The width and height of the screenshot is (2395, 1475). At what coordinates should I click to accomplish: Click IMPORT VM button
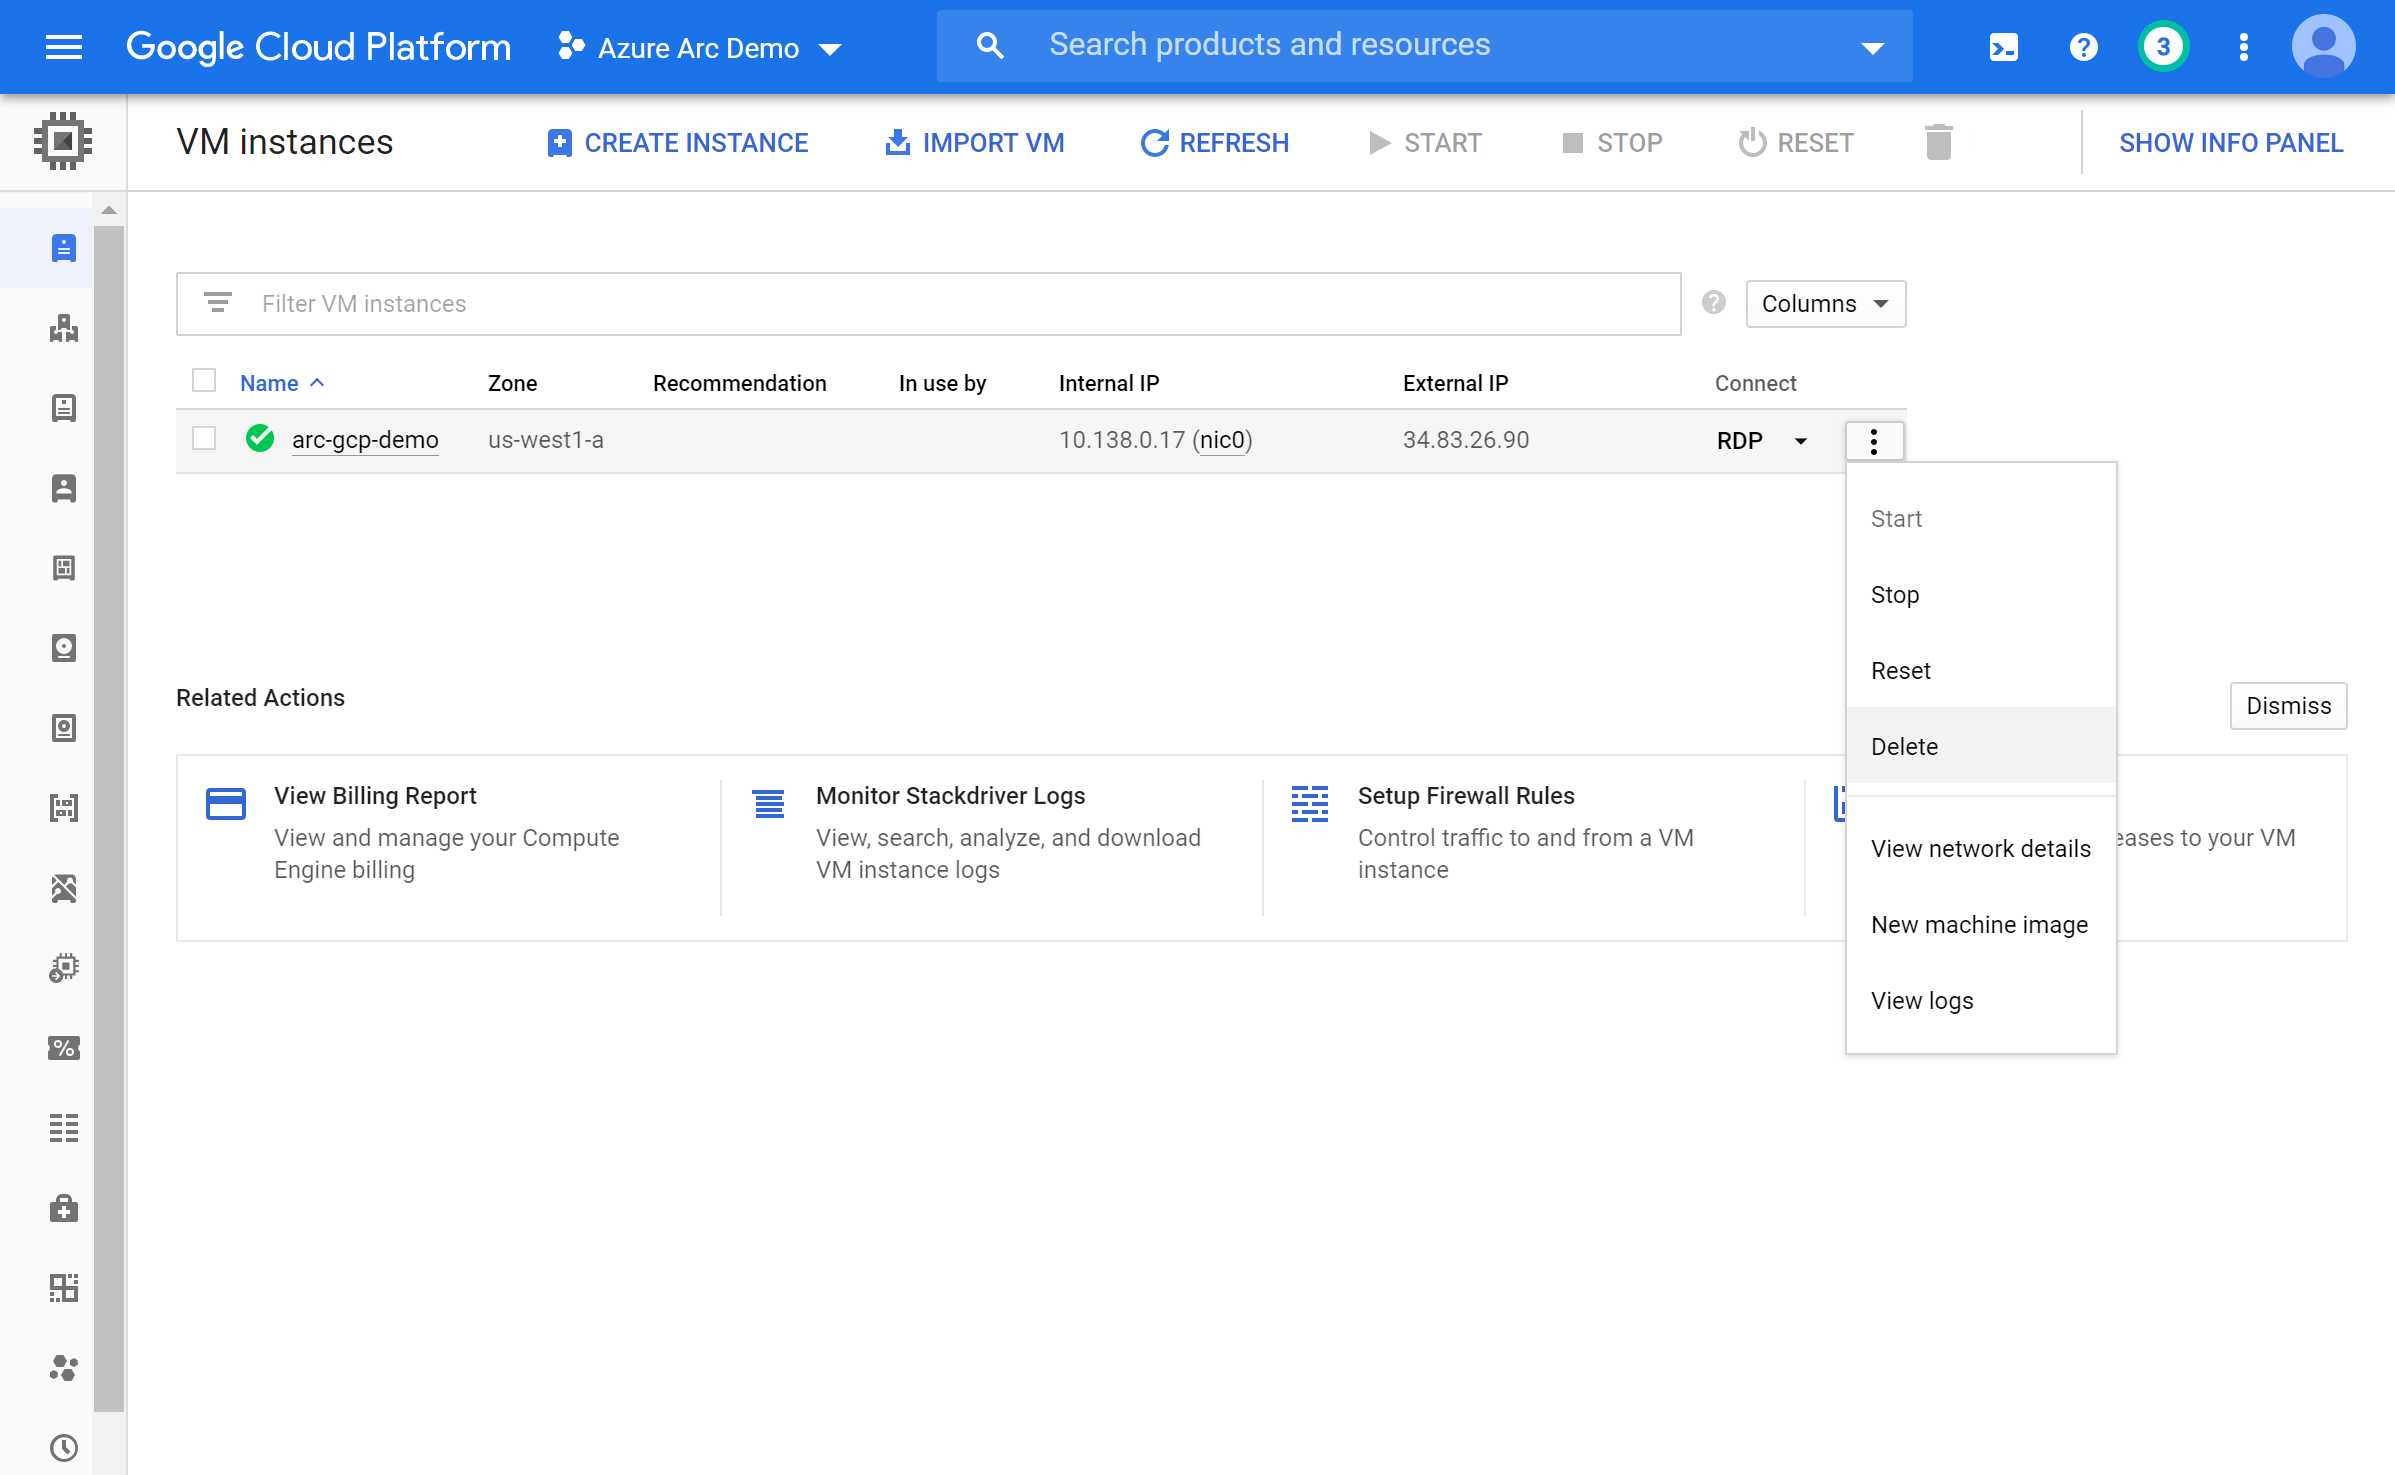click(974, 143)
